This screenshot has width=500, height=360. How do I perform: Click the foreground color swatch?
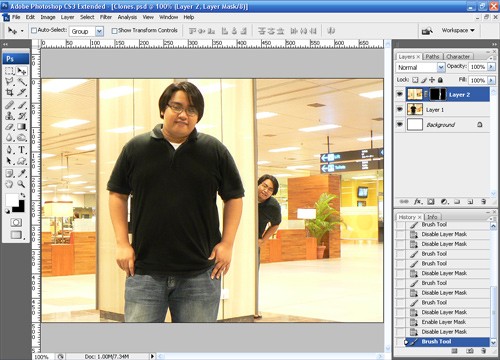pyautogui.click(x=12, y=200)
